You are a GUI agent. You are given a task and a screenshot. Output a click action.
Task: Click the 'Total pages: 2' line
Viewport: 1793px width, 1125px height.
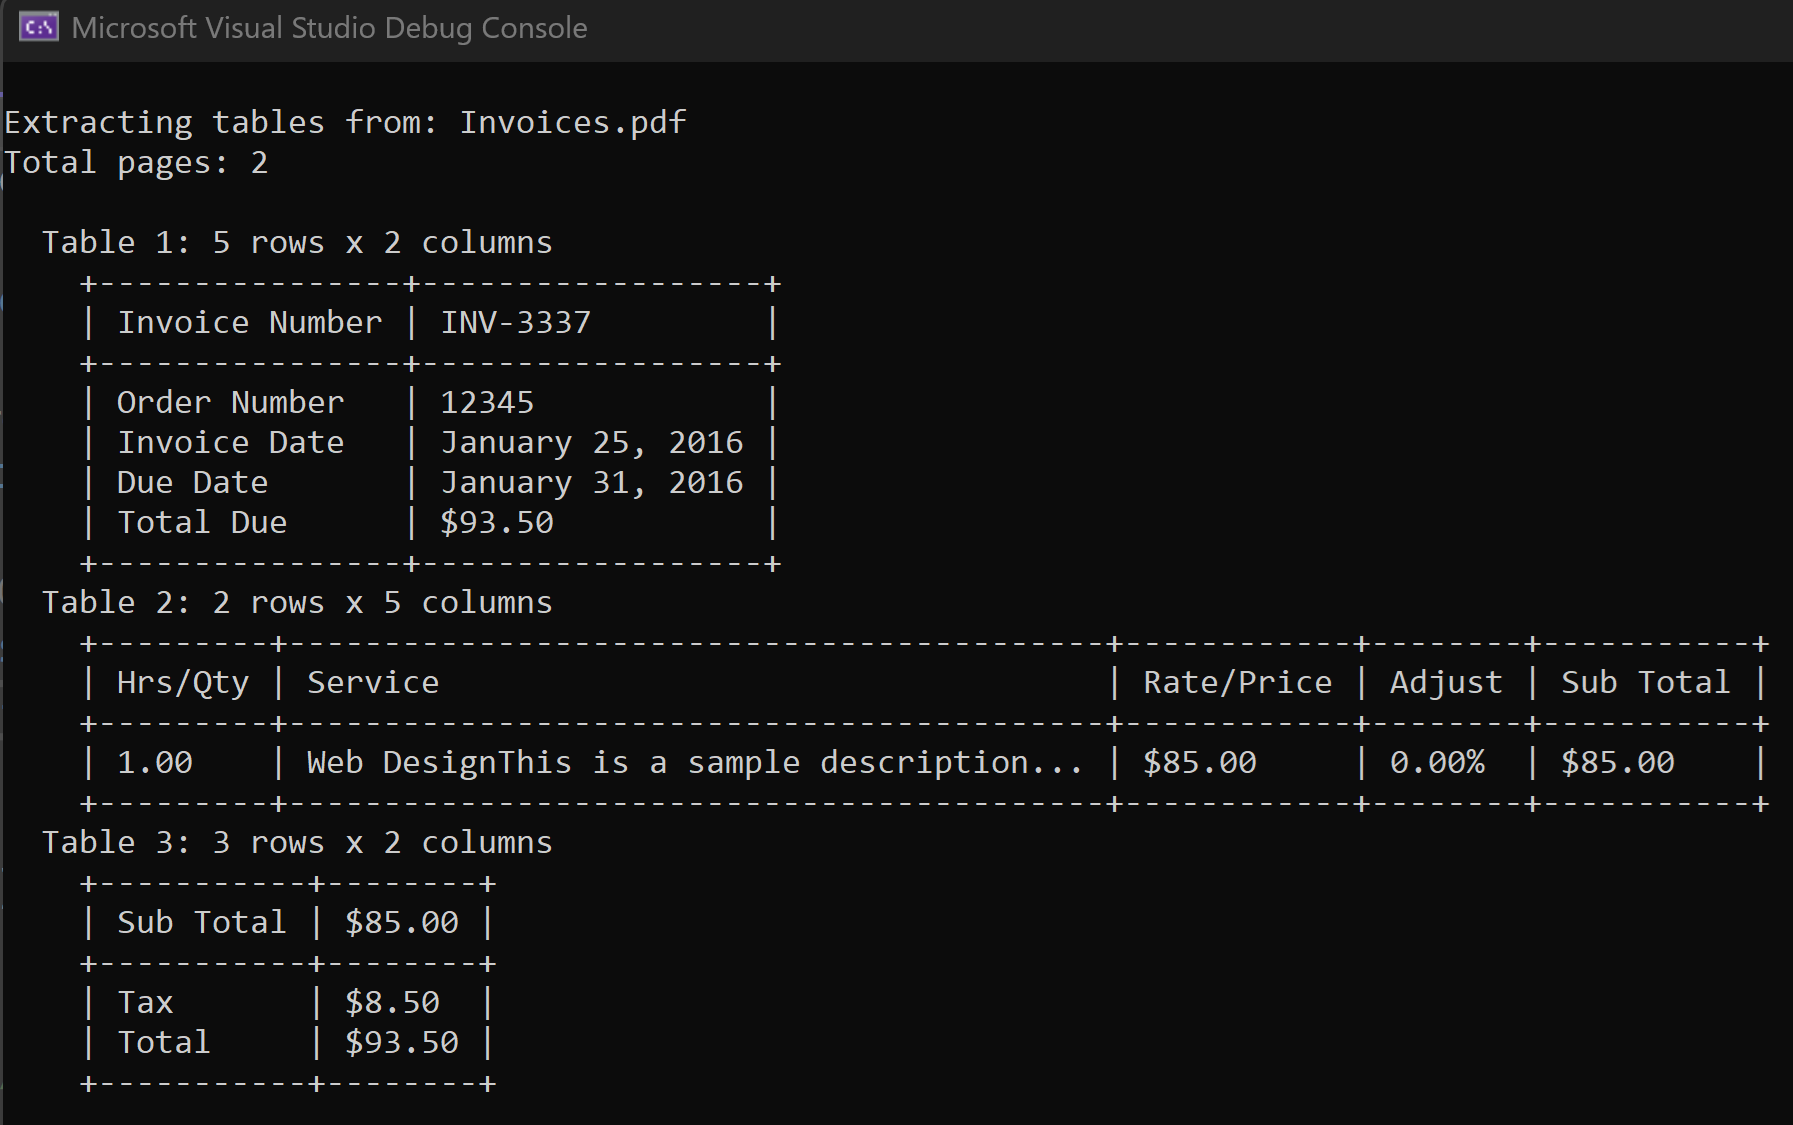(x=136, y=162)
